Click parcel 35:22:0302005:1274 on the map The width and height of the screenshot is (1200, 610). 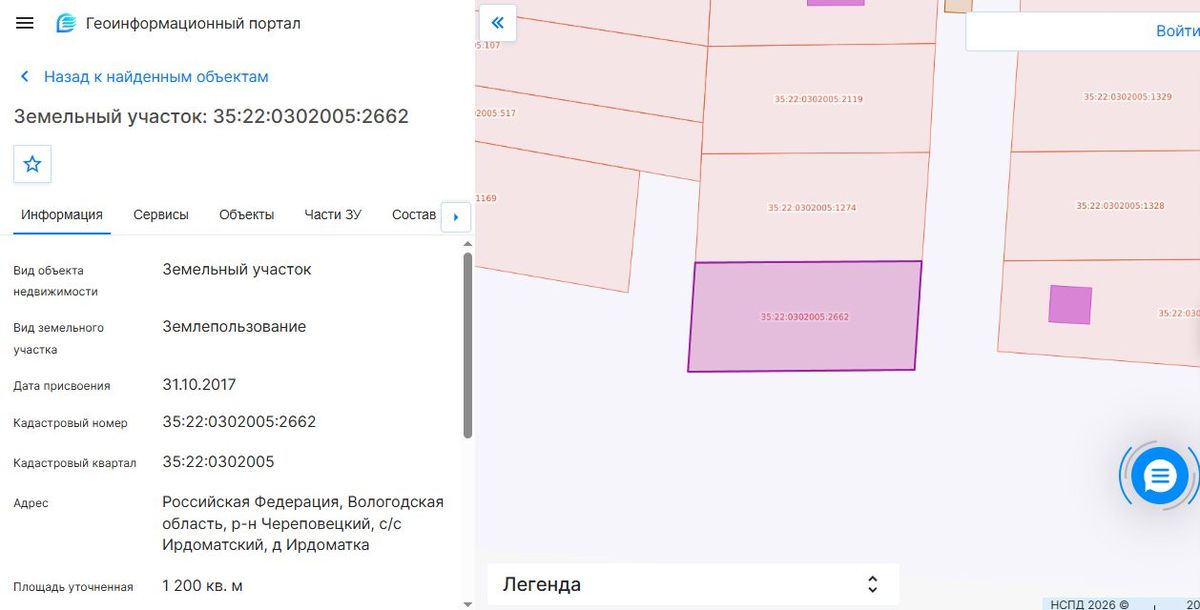812,208
